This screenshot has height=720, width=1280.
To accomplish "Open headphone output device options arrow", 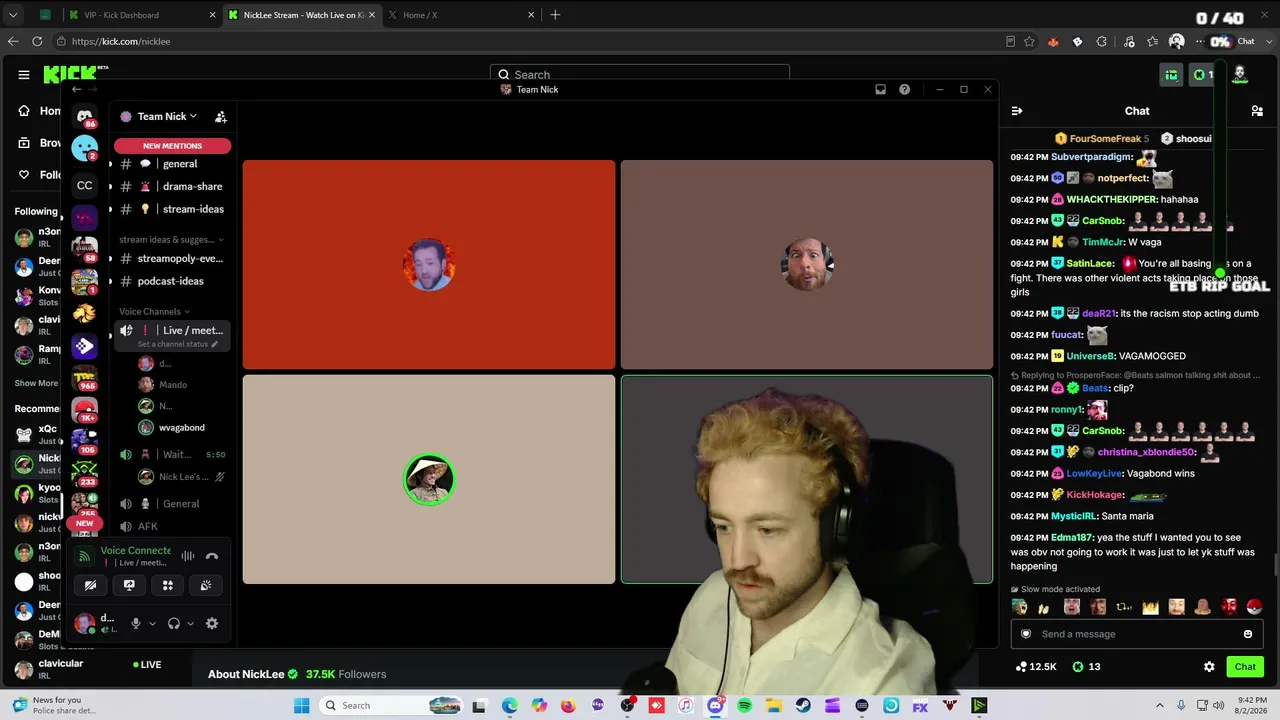I will coord(190,623).
